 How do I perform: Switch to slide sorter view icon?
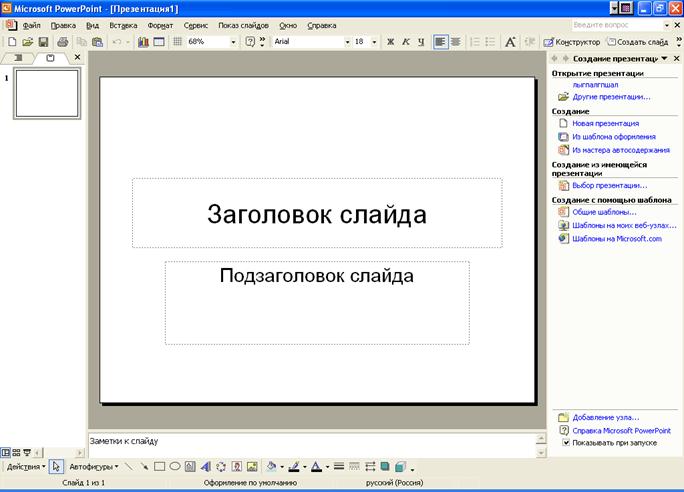click(x=17, y=453)
